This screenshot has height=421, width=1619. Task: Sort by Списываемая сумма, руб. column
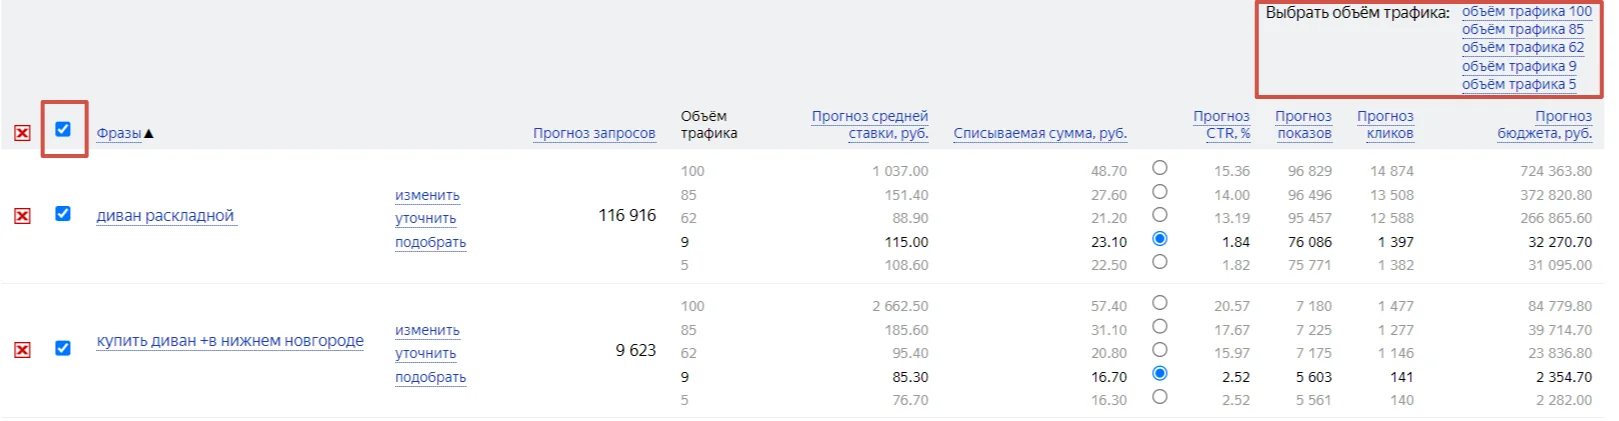point(1040,133)
